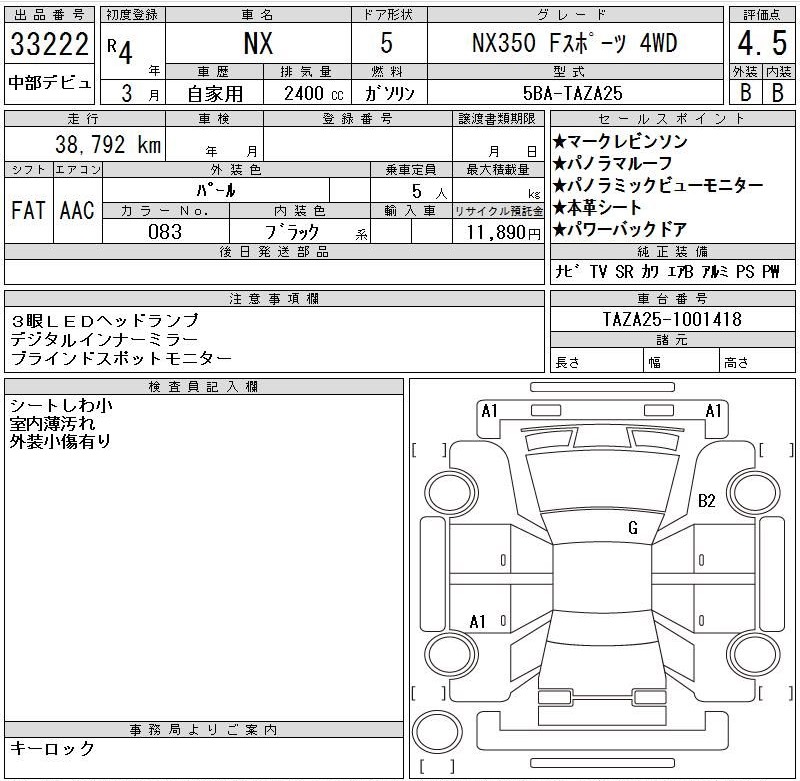The height and width of the screenshot is (781, 800).
Task: Click the G mark on the windshield
Action: pyautogui.click(x=632, y=528)
